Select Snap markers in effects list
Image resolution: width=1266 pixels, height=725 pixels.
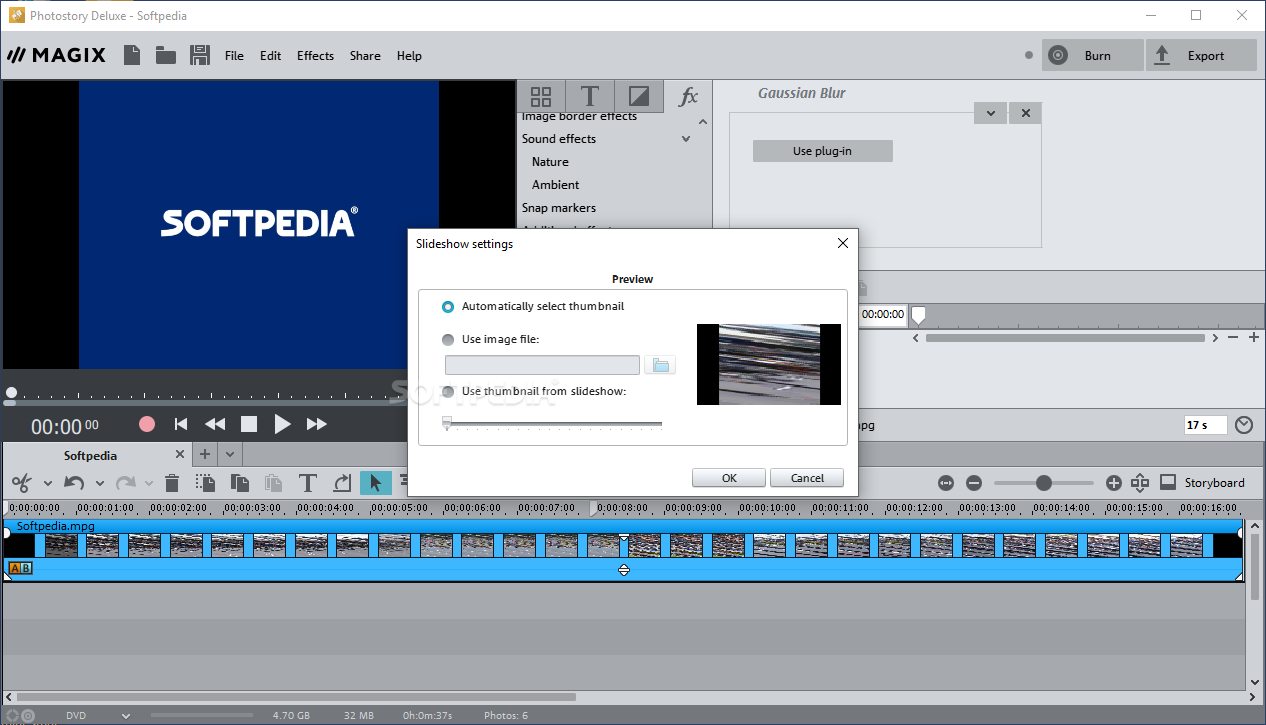tap(559, 208)
